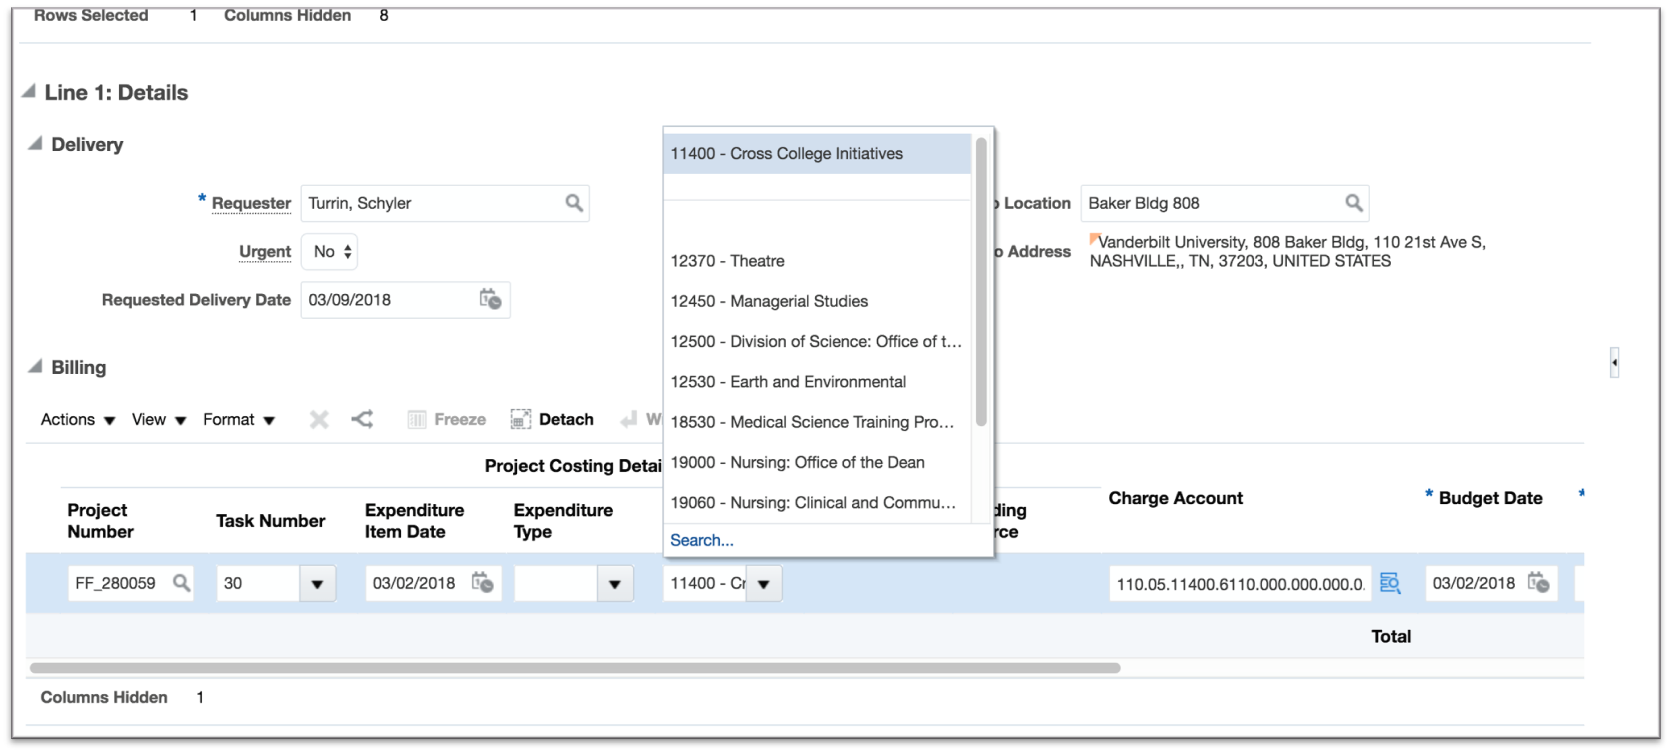This screenshot has height=753, width=1671.
Task: Click the horizontal scrollbar under billing table
Action: point(575,668)
